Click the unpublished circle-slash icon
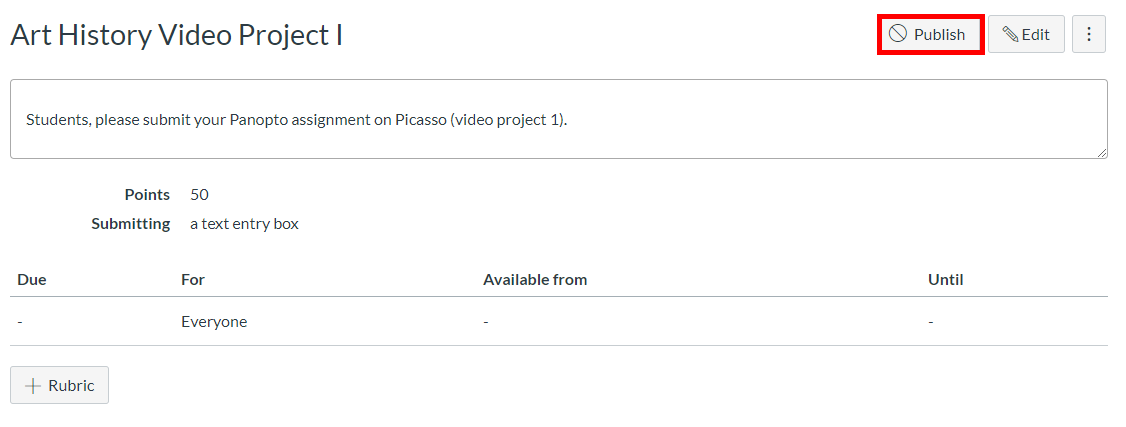Screen dimensions: 1126x427 click(x=898, y=34)
